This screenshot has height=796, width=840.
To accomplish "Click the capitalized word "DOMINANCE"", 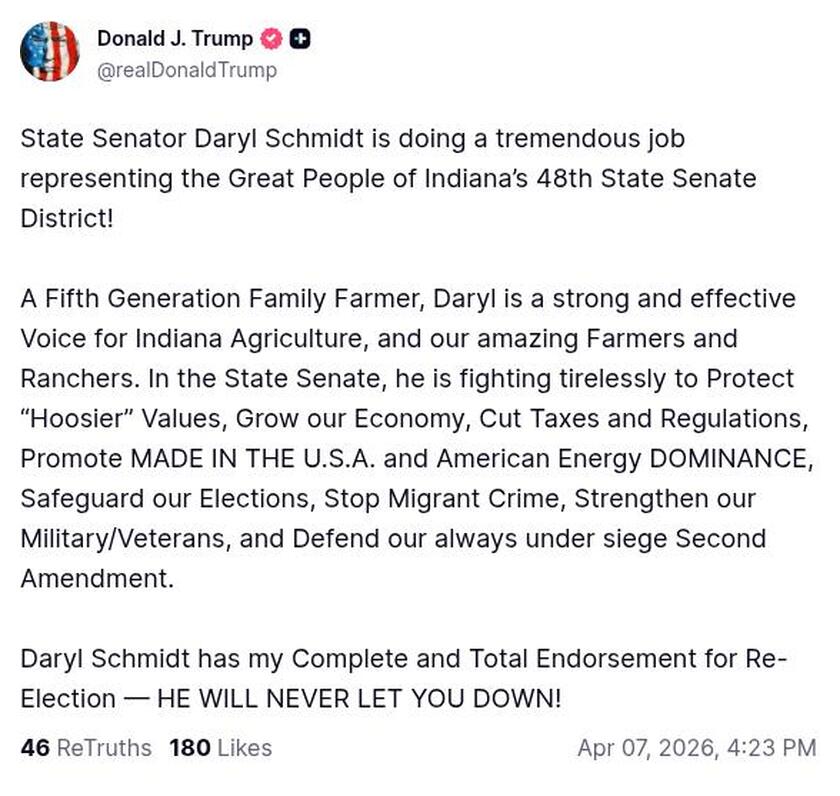I will click(x=728, y=458).
